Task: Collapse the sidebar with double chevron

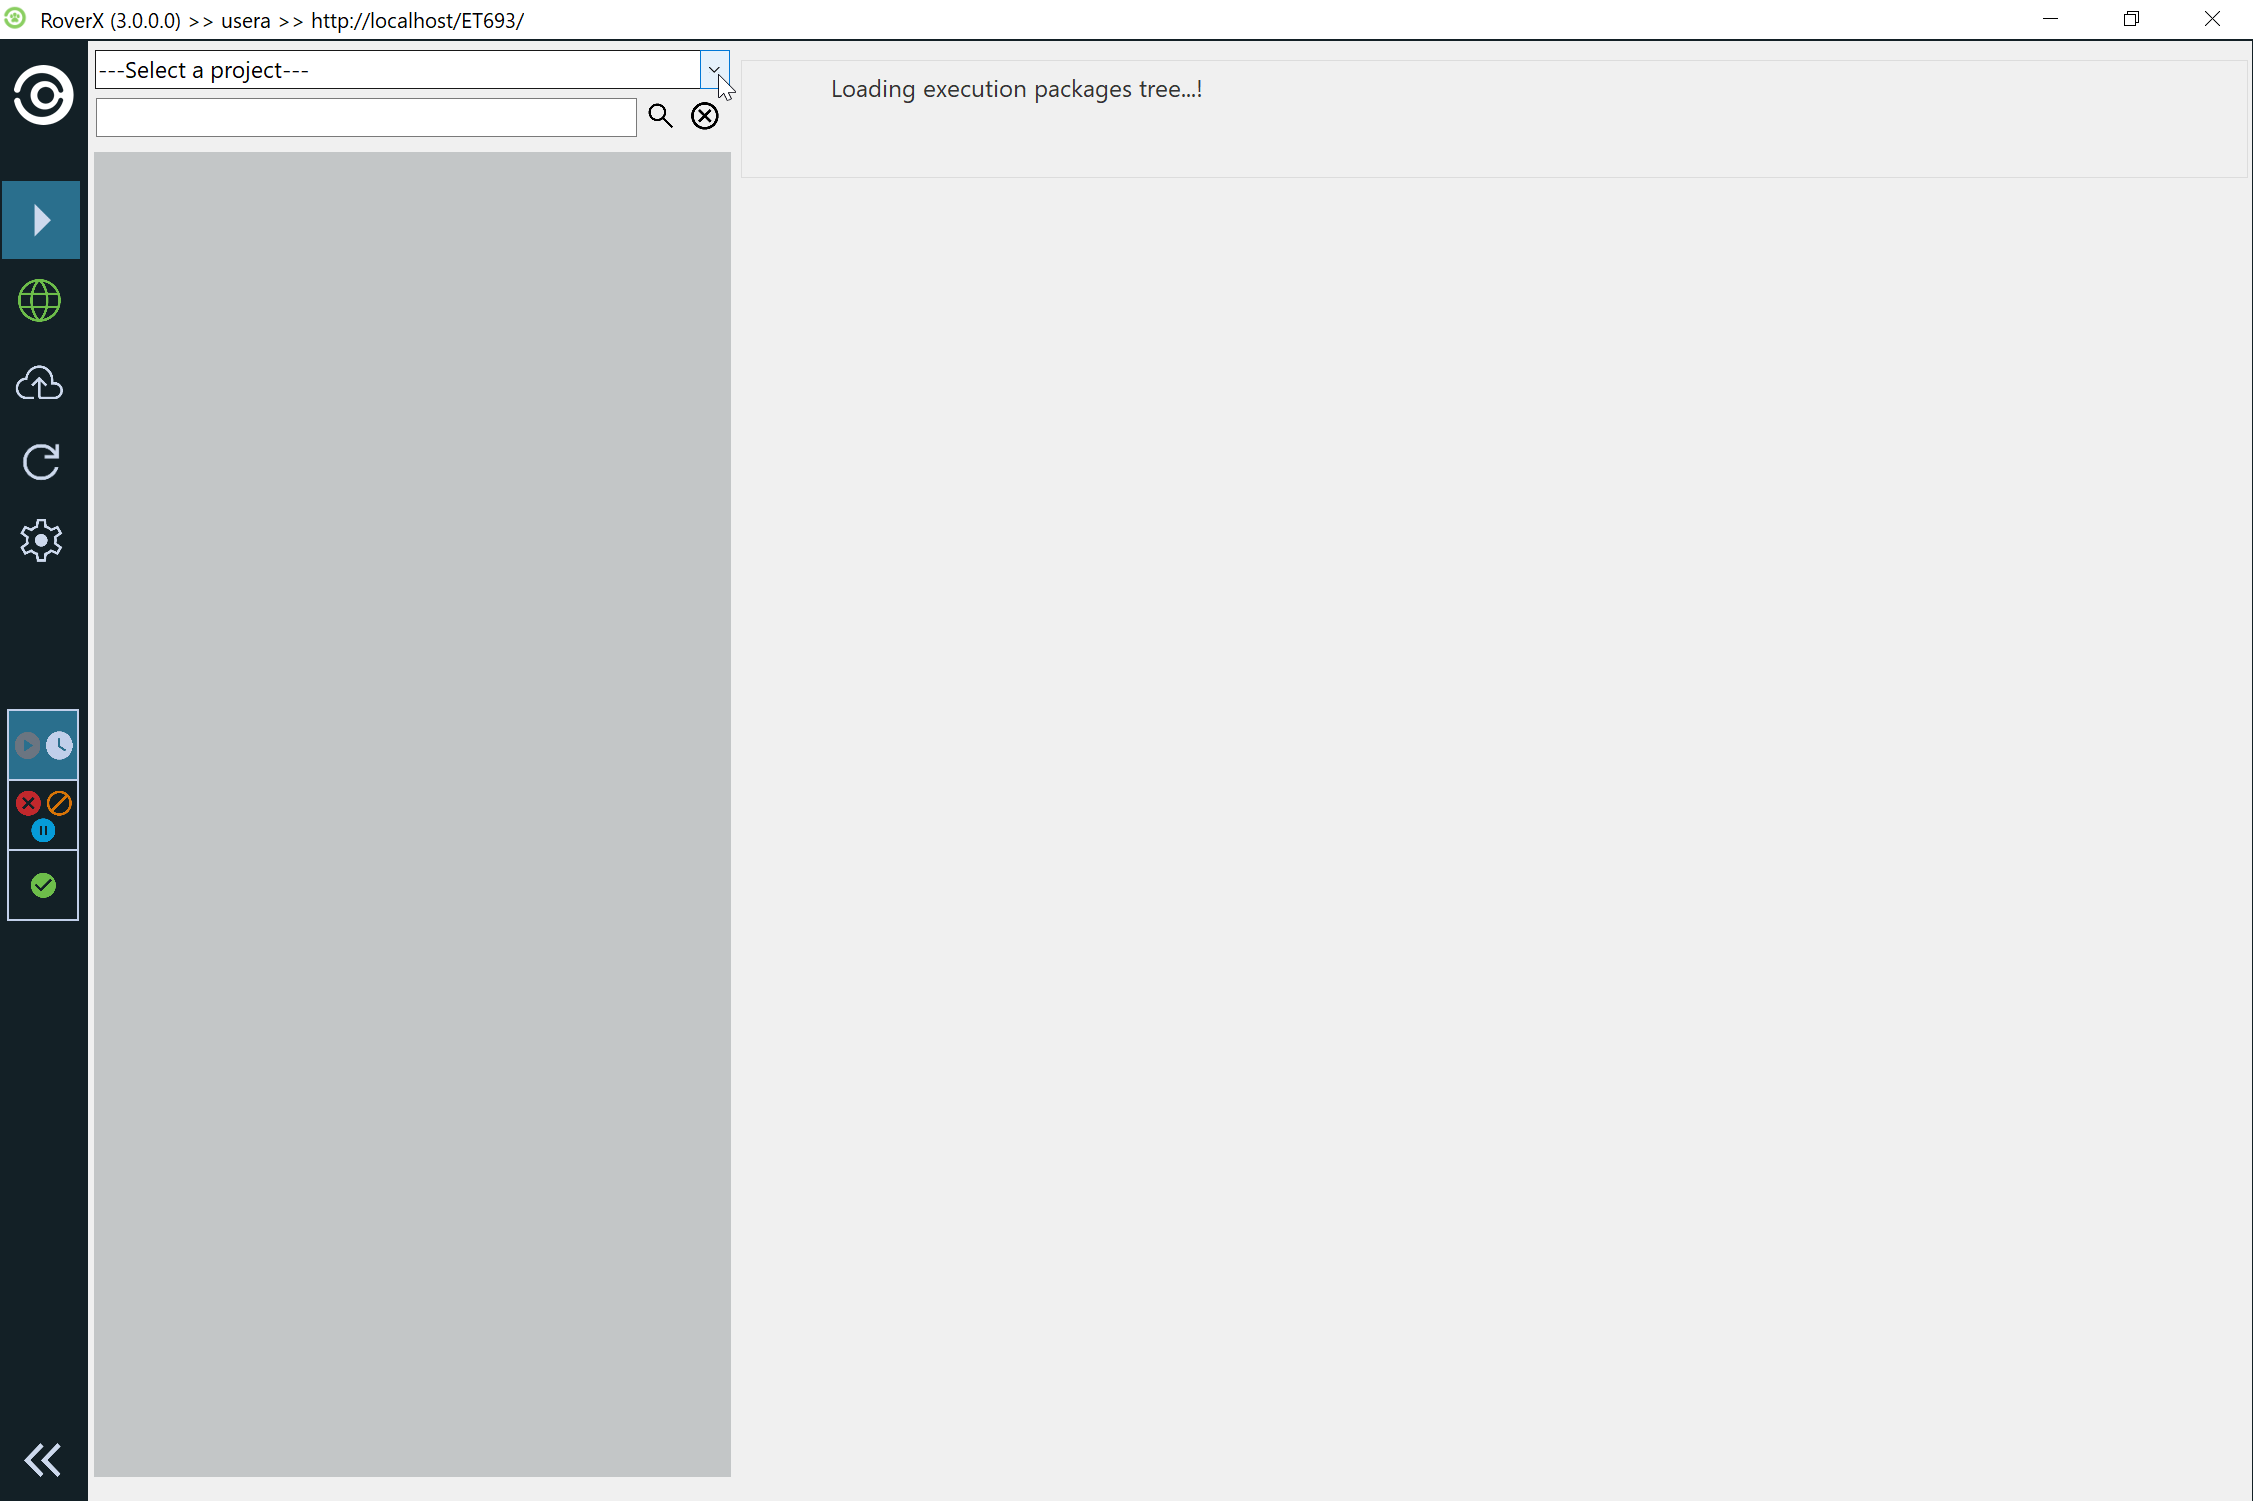Action: click(42, 1460)
